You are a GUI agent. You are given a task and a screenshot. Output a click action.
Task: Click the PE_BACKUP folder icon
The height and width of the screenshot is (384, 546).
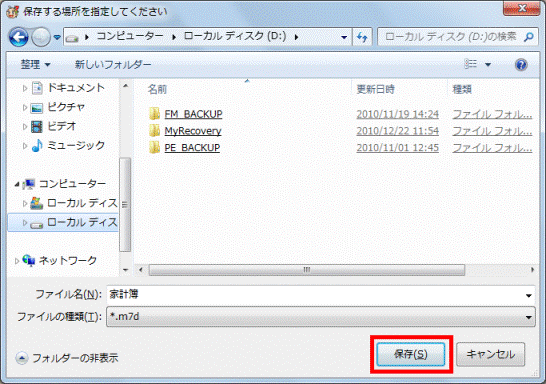(x=154, y=147)
